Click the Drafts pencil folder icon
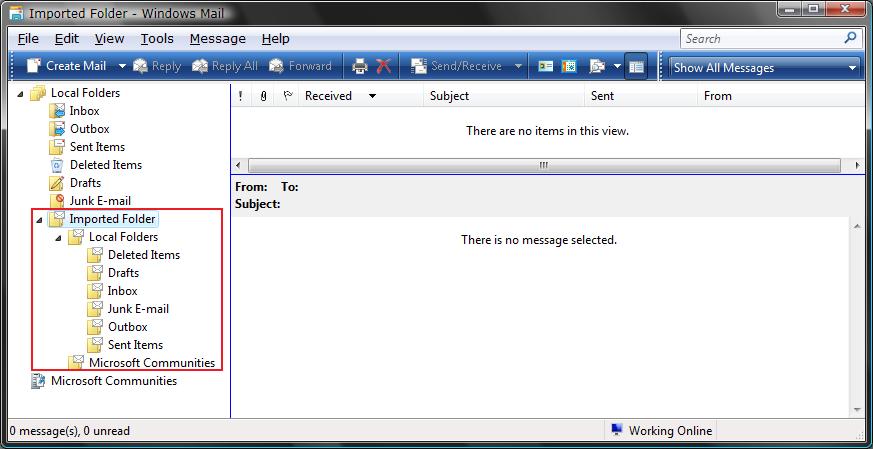 57,183
